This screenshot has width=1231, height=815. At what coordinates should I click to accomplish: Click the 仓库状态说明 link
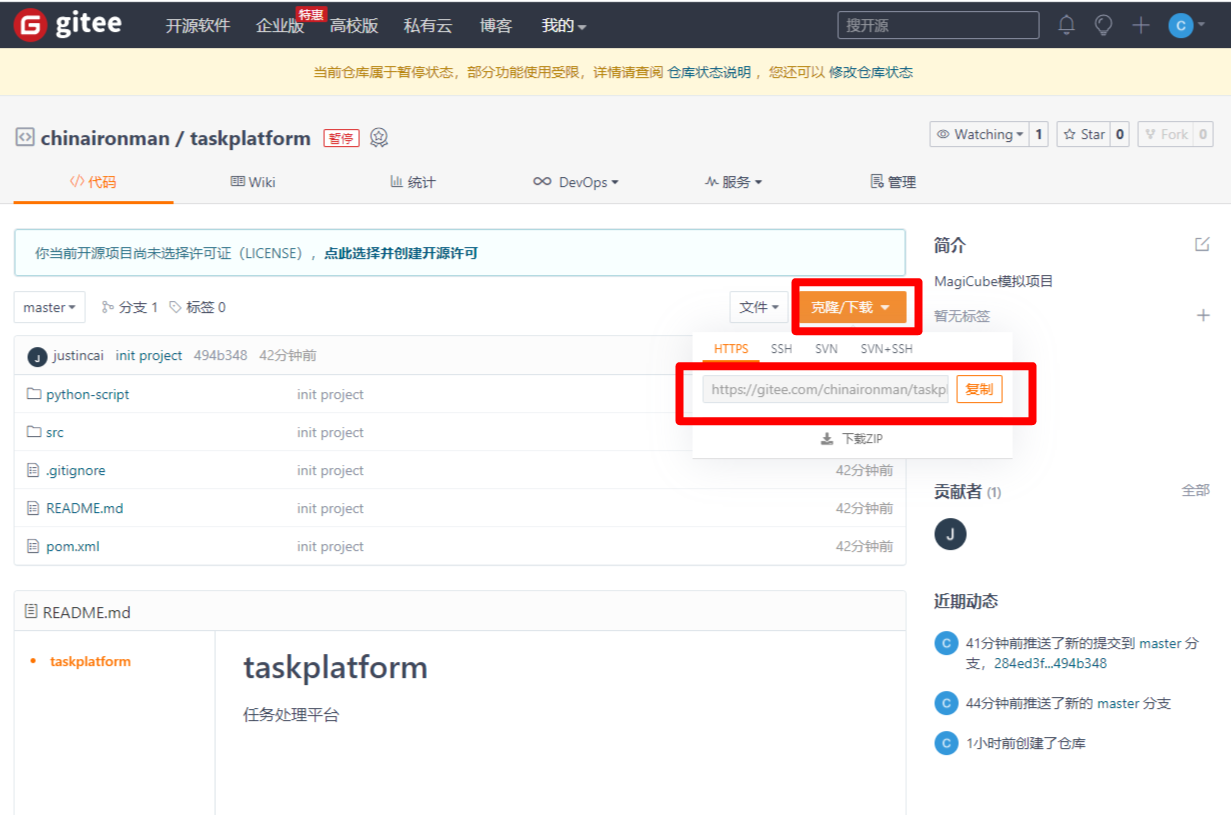coord(709,72)
